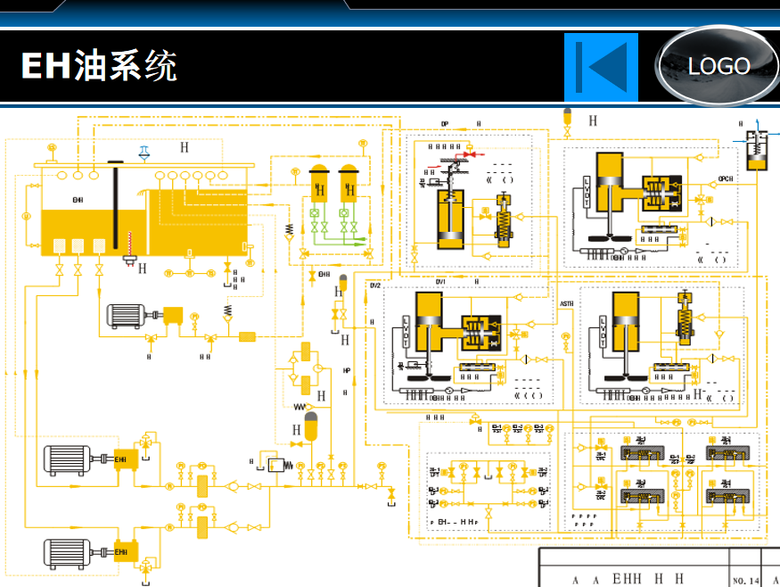Viewport: 780px width, 587px height.
Task: Click the LOGO oval badge
Action: coord(718,66)
